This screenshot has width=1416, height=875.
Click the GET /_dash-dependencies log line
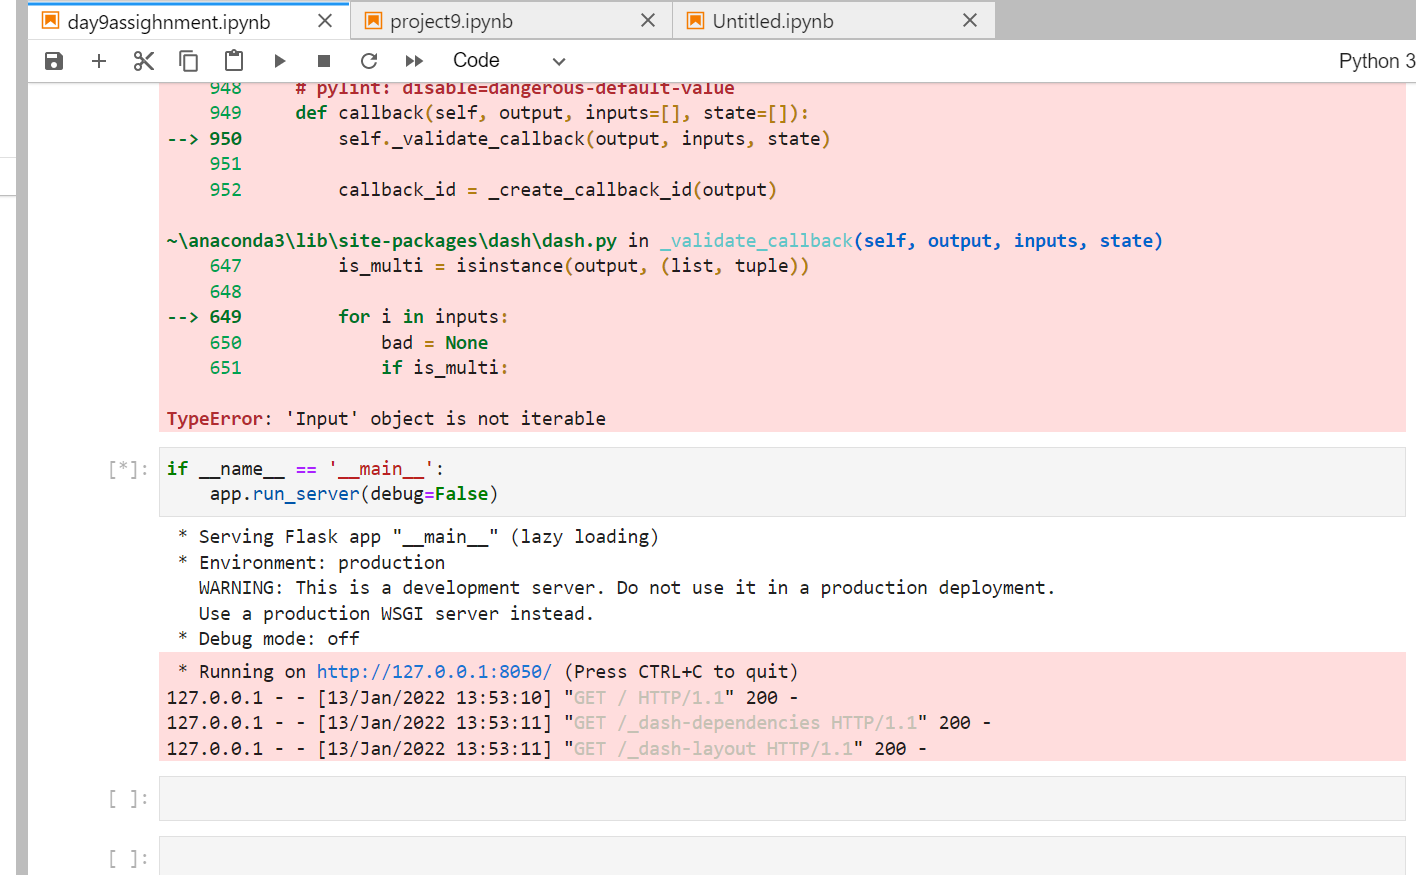click(578, 723)
